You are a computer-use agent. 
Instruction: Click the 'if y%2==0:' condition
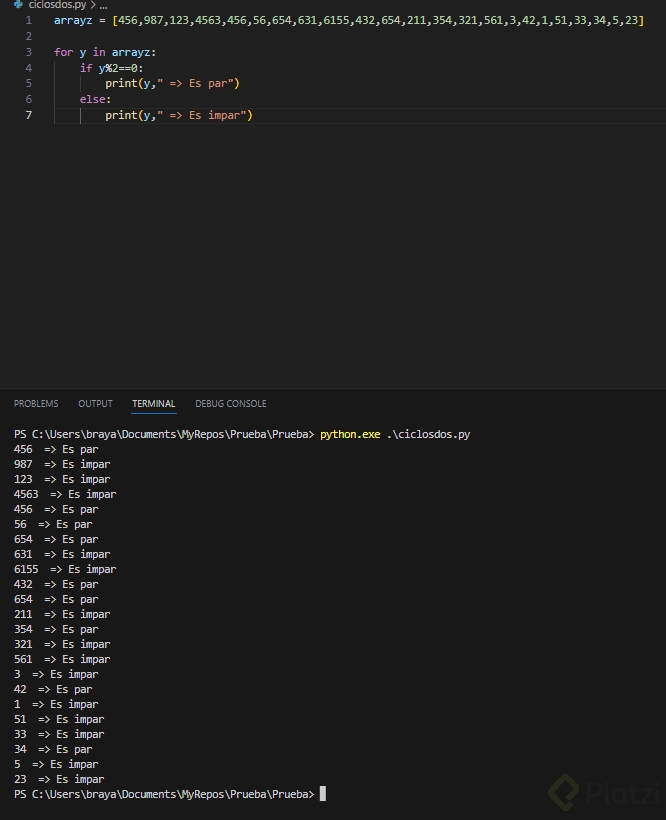tap(111, 68)
